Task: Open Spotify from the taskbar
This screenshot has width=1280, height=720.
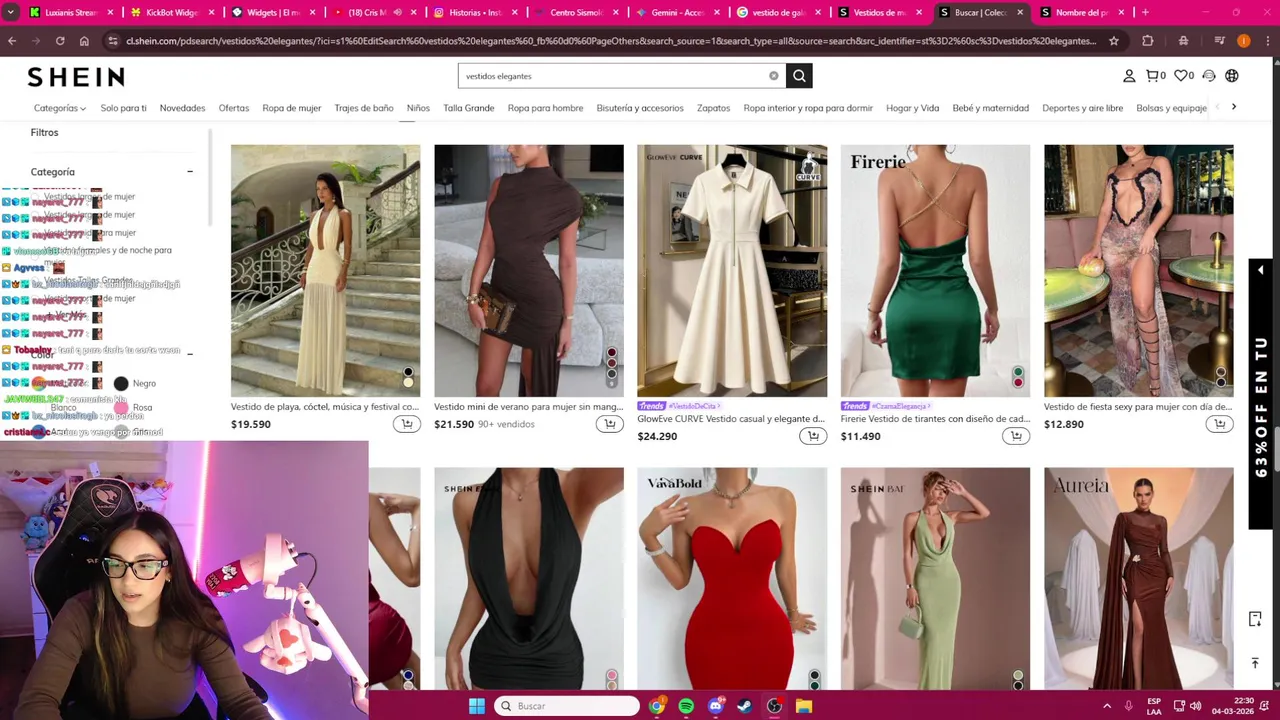Action: pos(686,706)
